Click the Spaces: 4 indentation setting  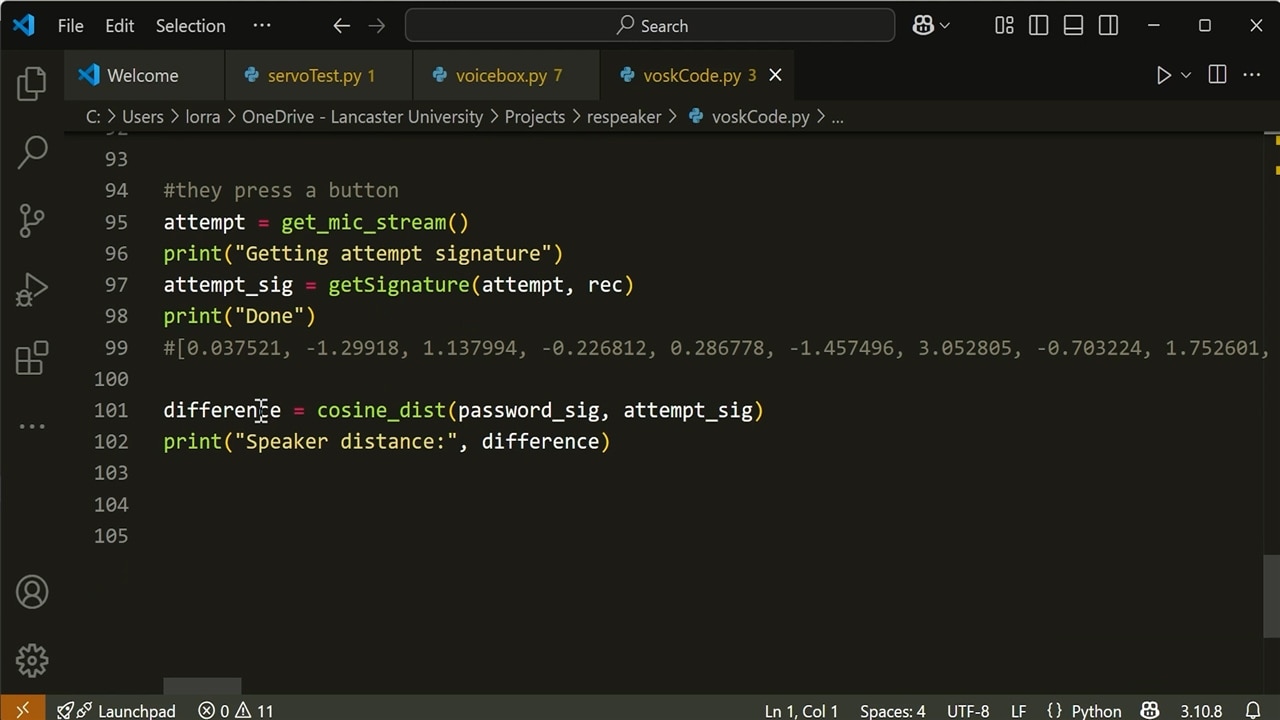point(892,711)
